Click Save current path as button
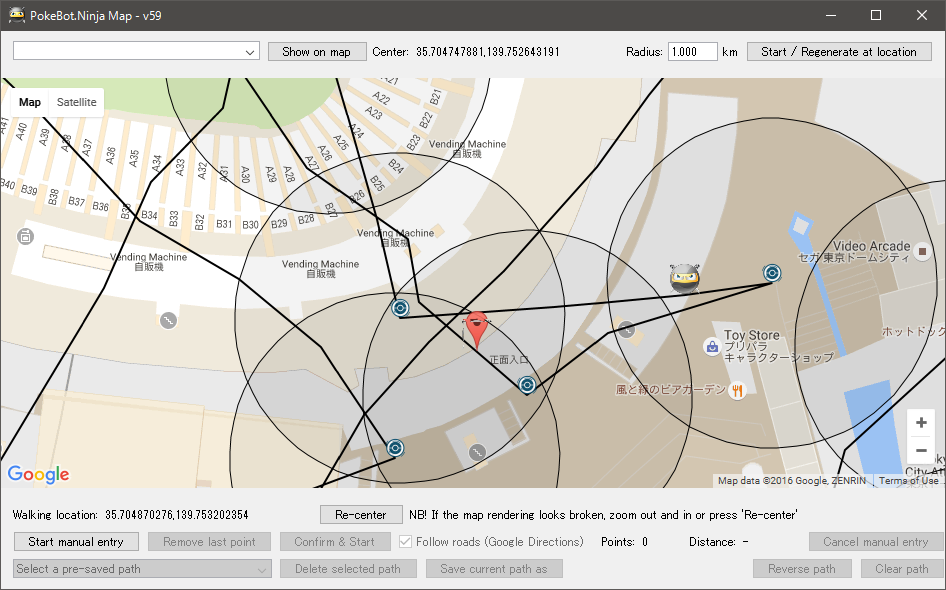Screen dimensions: 946x590 pos(494,569)
